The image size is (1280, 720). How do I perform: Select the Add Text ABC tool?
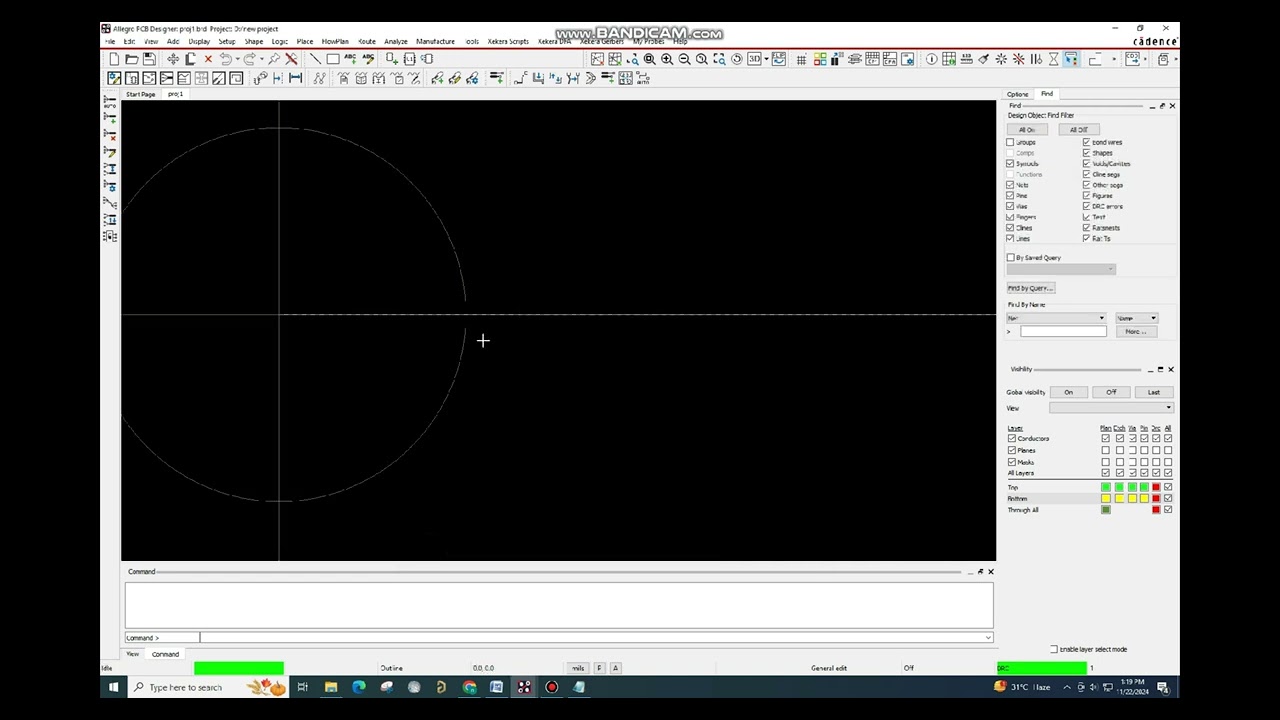tap(351, 59)
